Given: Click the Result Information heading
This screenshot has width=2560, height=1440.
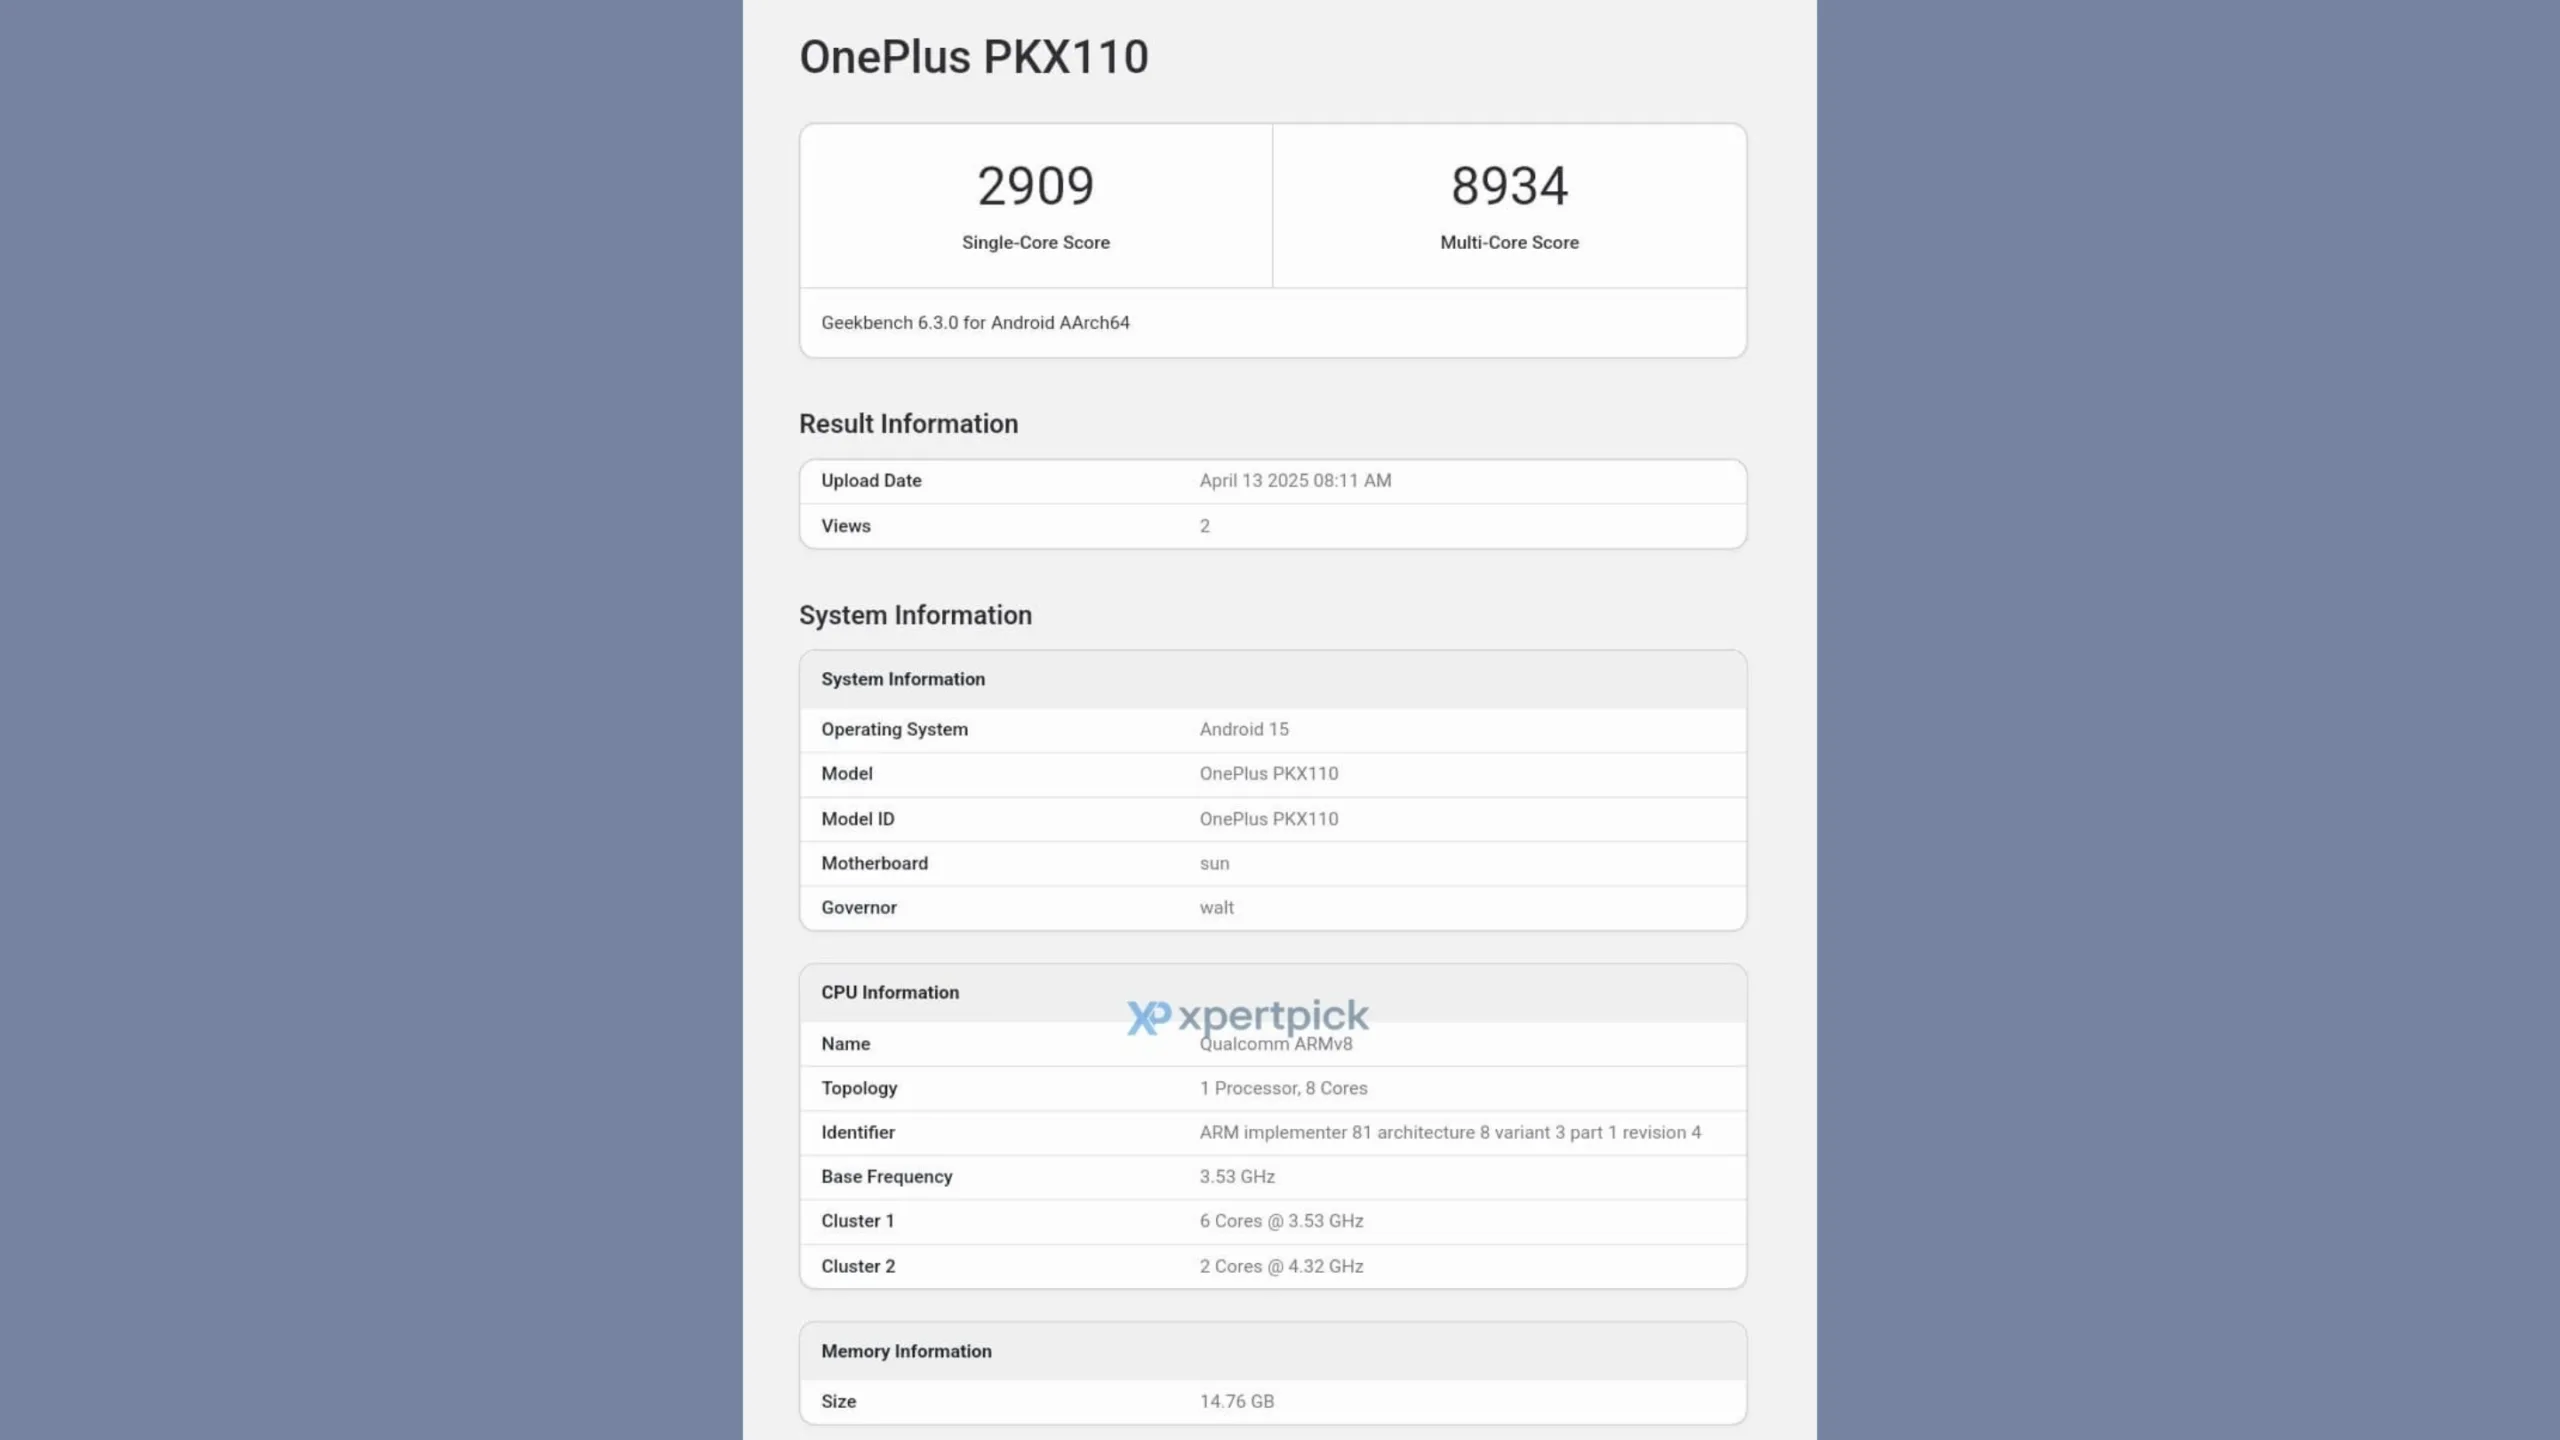Looking at the screenshot, I should pos(908,424).
